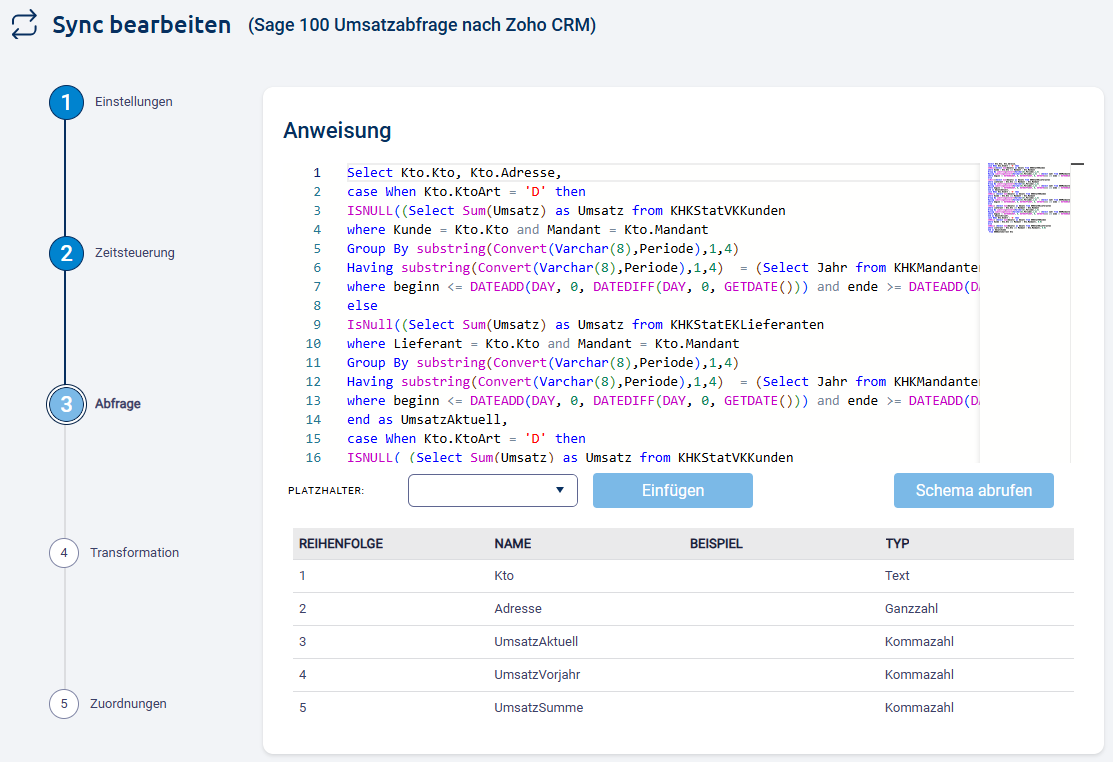Click the NAME column header

point(513,544)
